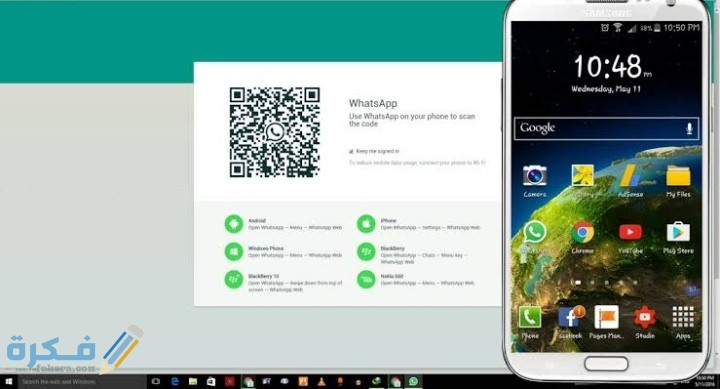Click the Windows Phone platform icon
The height and width of the screenshot is (389, 720).
click(x=234, y=252)
